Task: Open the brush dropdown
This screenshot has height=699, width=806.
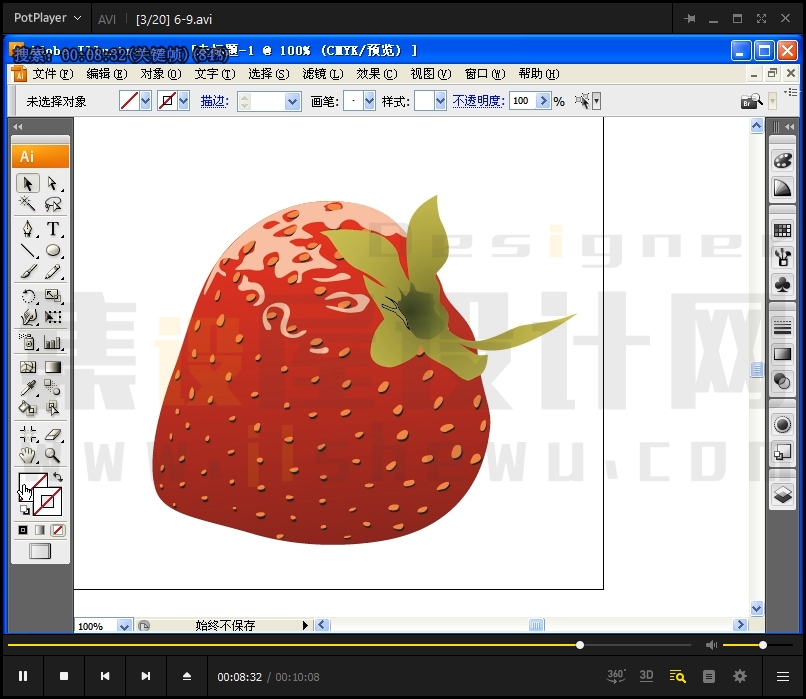Action: pyautogui.click(x=370, y=101)
